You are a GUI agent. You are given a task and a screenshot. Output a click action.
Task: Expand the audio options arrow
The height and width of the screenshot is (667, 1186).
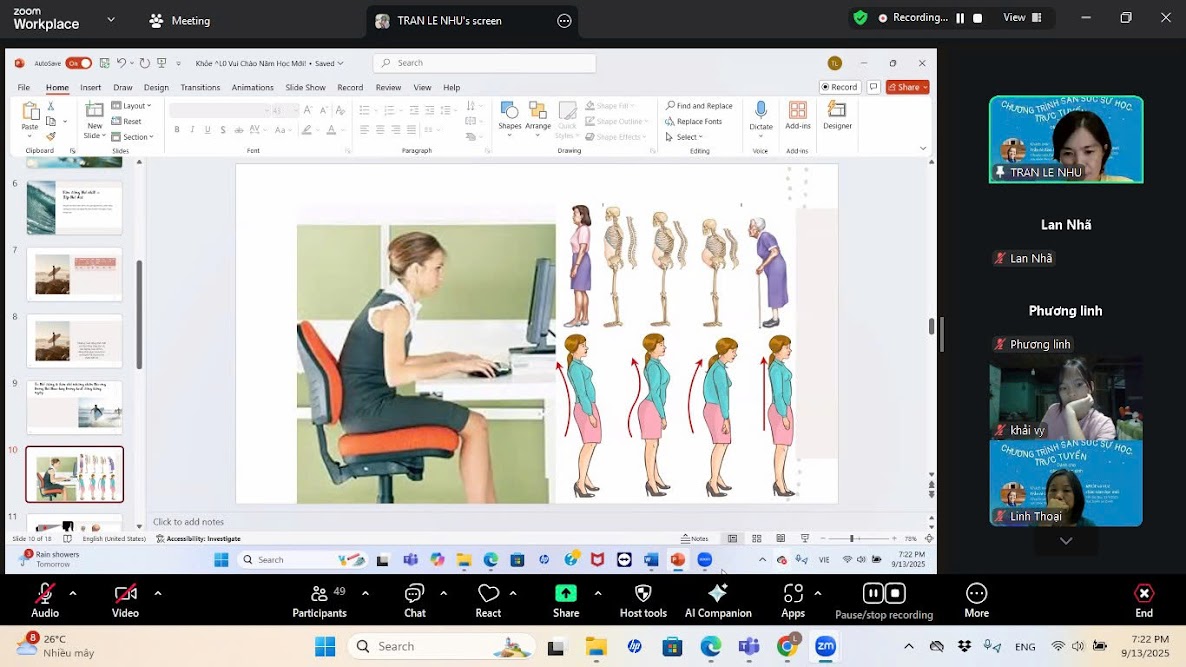coord(72,593)
